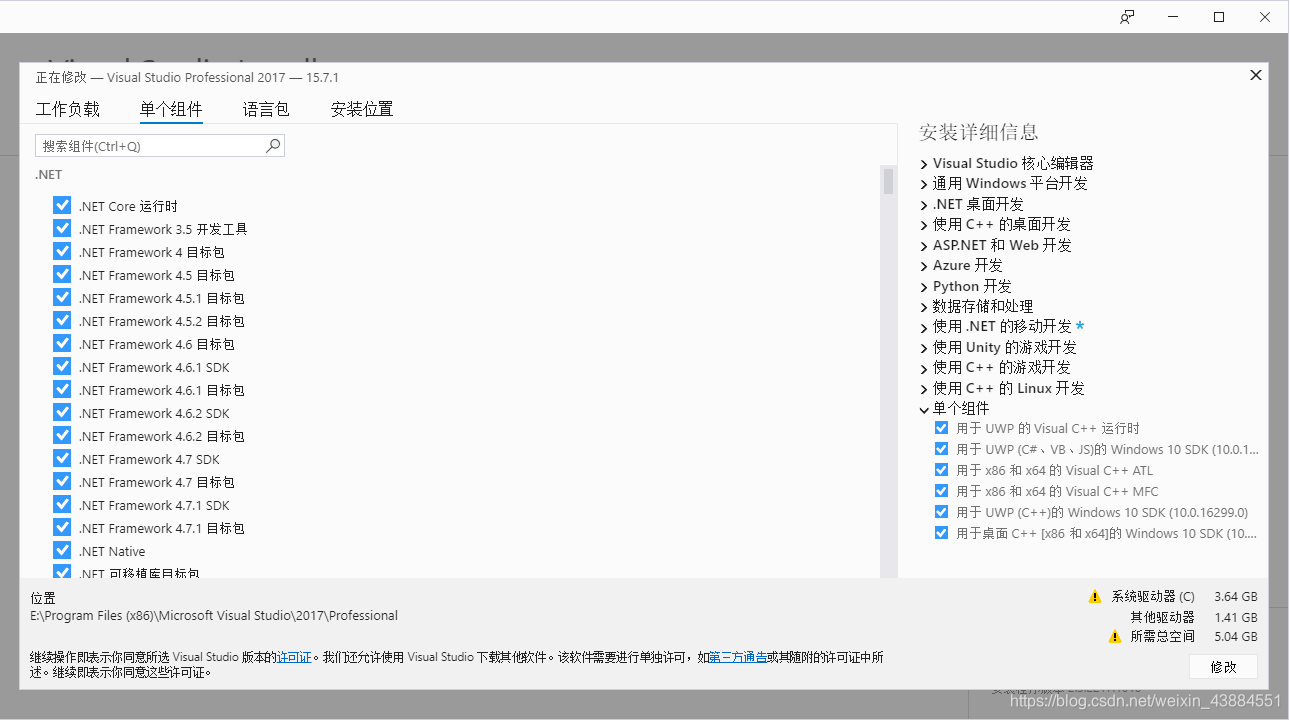Toggle .NET Framework 4.5.1 目标包 checkbox
Screen dimensions: 1290x720
(x=62, y=298)
